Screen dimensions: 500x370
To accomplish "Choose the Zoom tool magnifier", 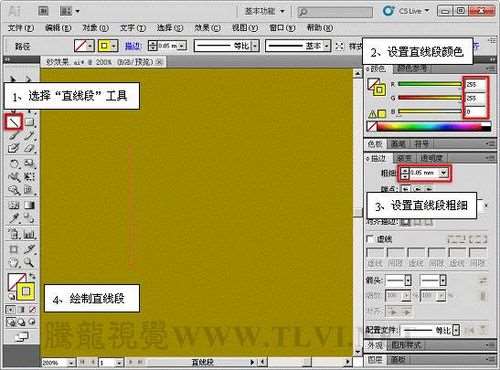I will (29, 263).
